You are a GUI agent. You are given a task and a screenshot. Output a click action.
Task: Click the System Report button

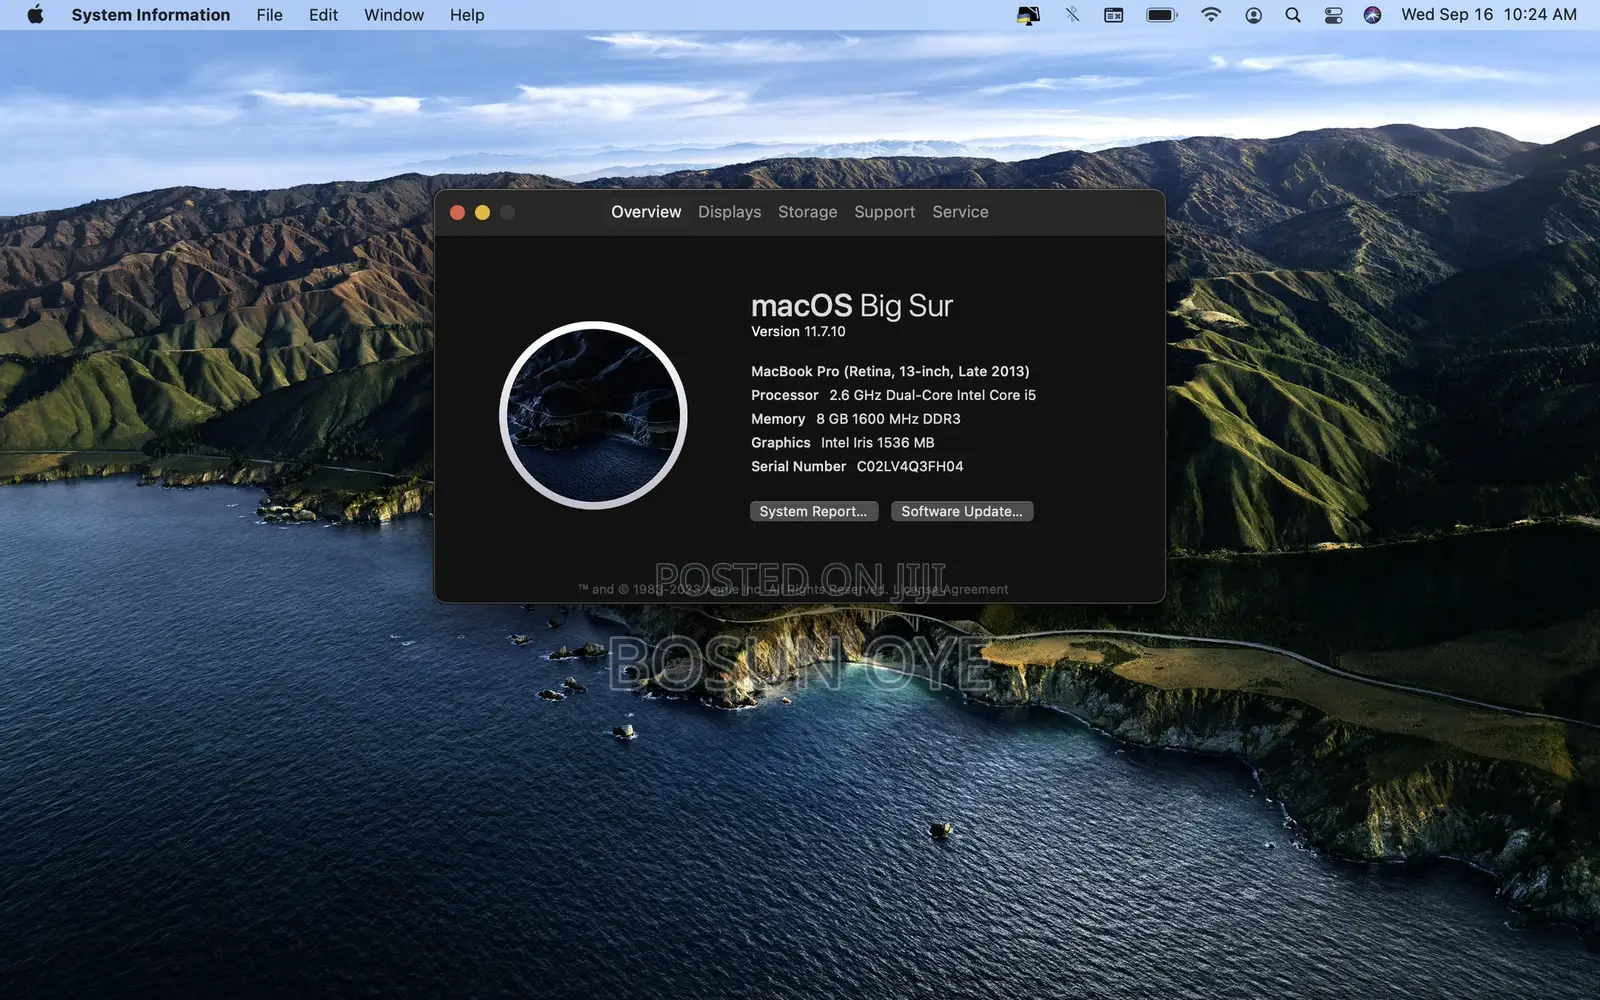814,511
